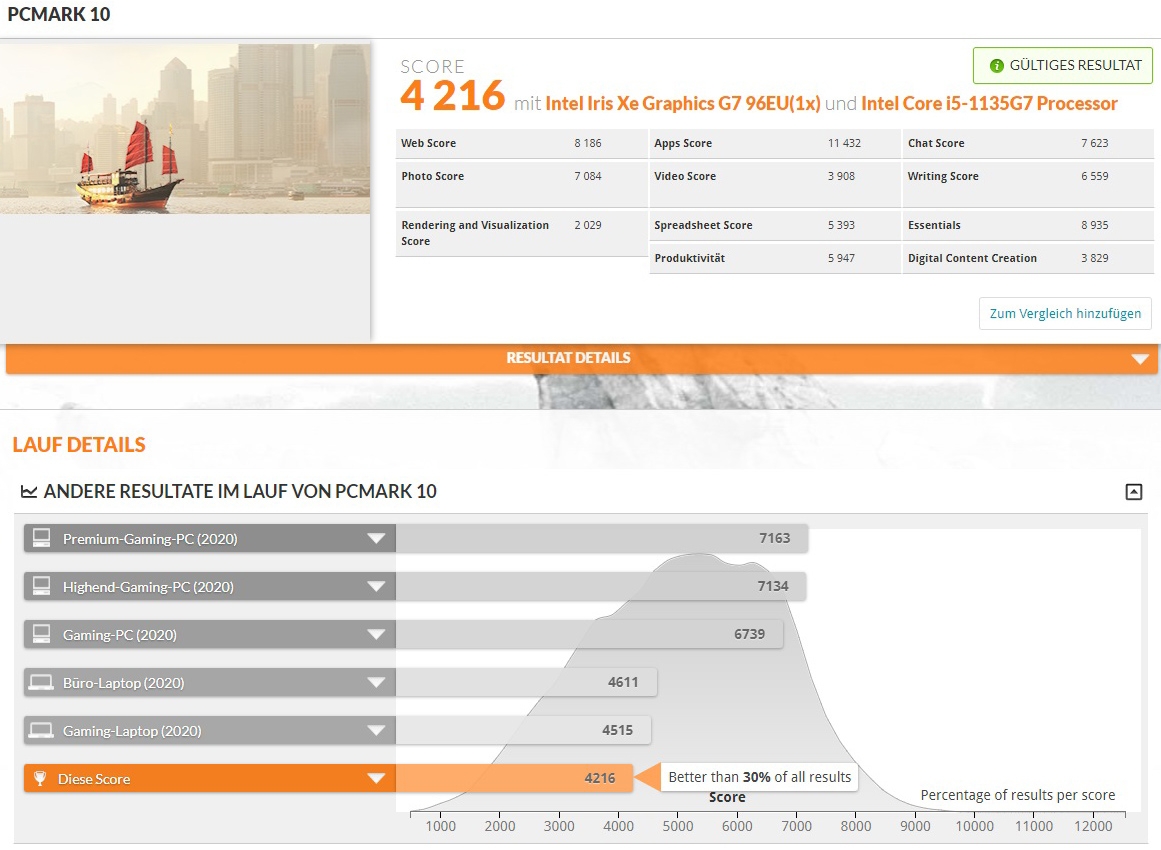The width and height of the screenshot is (1161, 850).
Task: Expand Diese Score dropdown arrow
Action: (x=376, y=778)
